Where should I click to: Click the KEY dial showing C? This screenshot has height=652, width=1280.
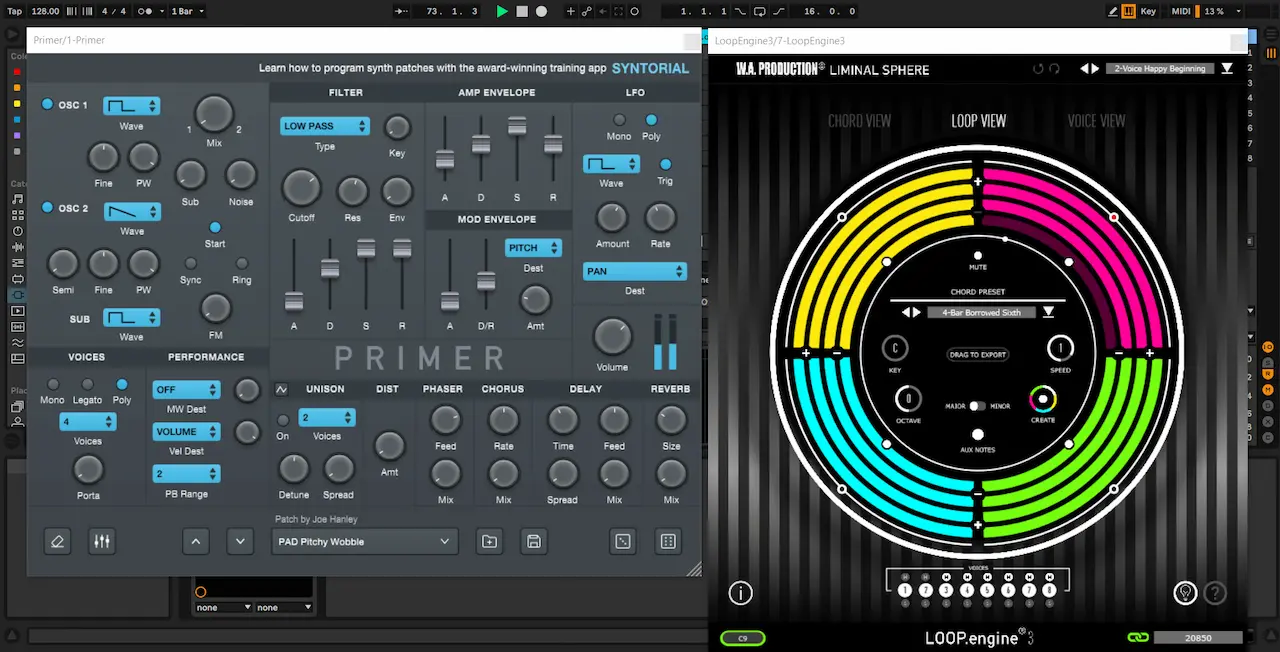point(895,348)
